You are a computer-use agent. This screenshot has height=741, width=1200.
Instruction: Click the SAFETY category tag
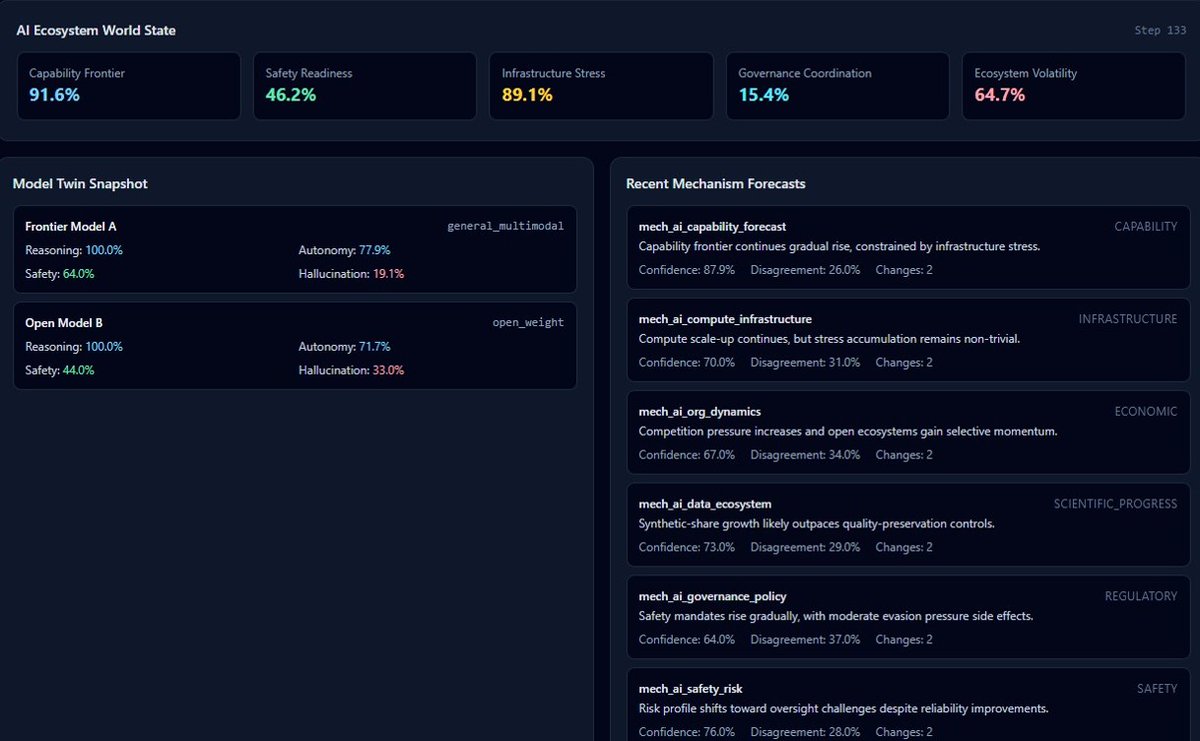pos(1157,689)
